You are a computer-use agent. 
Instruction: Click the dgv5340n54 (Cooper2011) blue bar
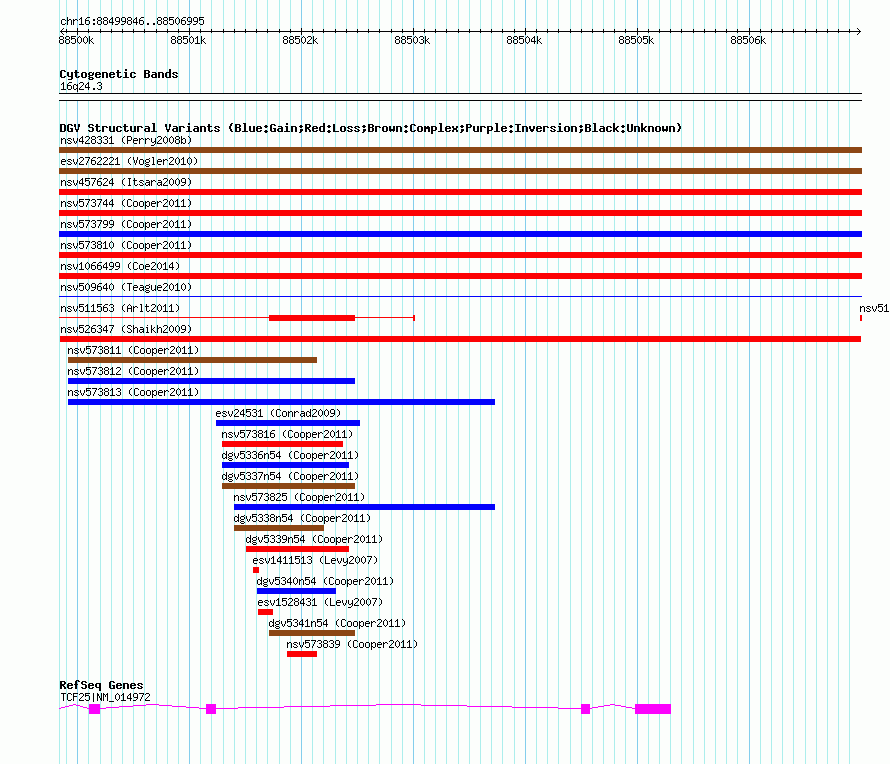[x=296, y=591]
